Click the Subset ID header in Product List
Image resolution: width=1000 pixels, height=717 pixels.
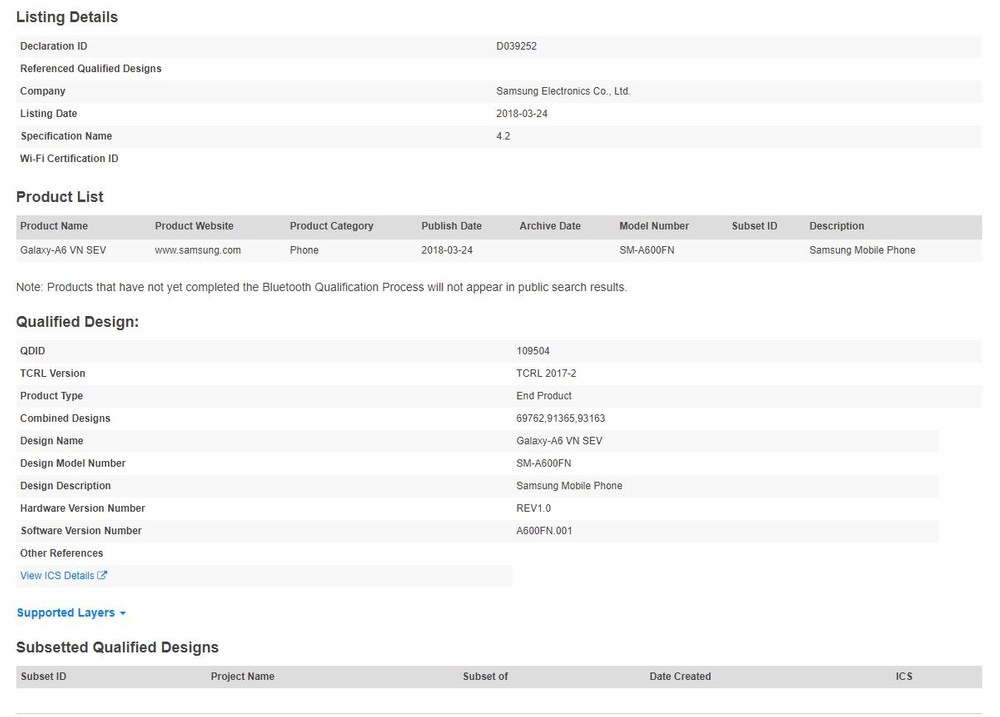754,226
